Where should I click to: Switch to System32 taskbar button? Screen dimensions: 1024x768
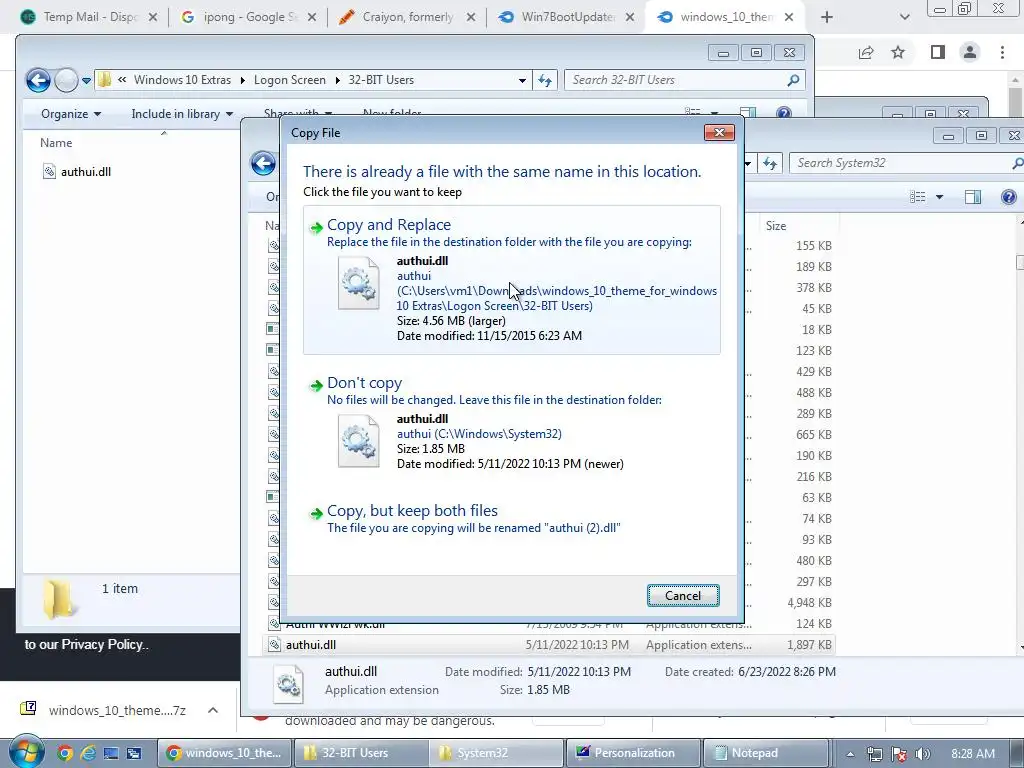(497, 753)
